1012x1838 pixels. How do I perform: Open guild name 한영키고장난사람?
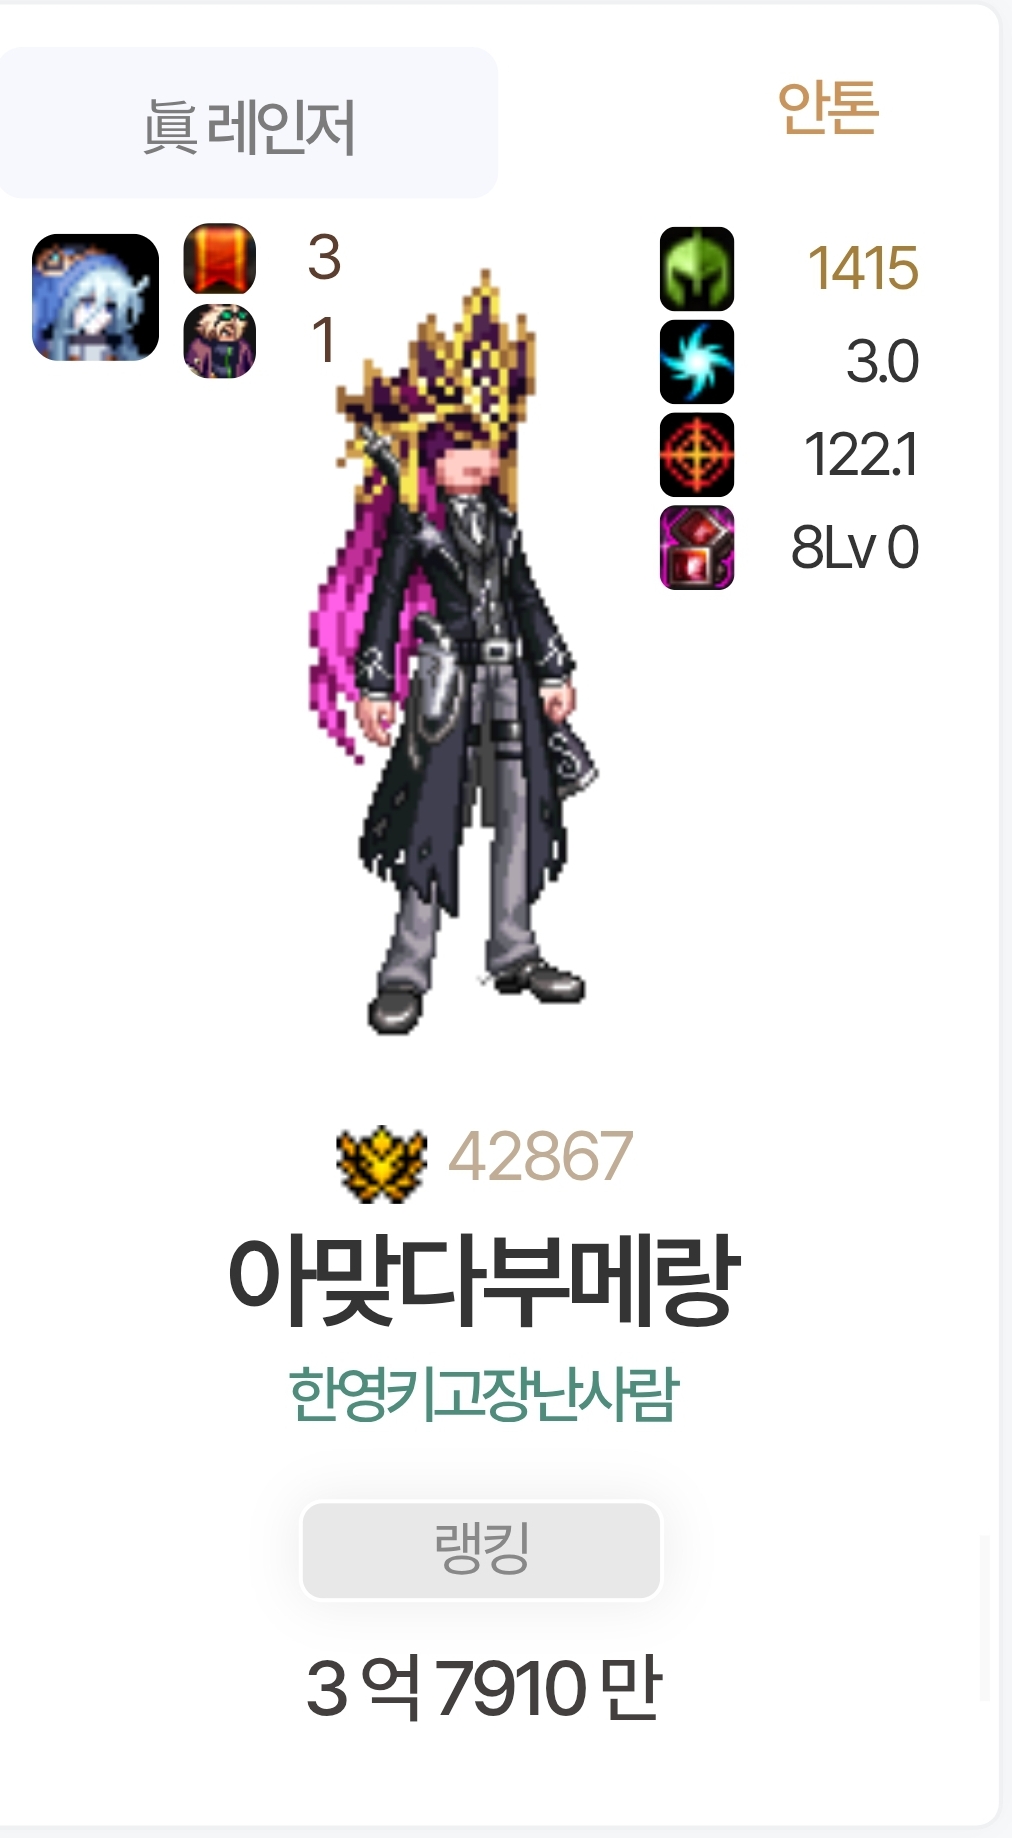484,1394
